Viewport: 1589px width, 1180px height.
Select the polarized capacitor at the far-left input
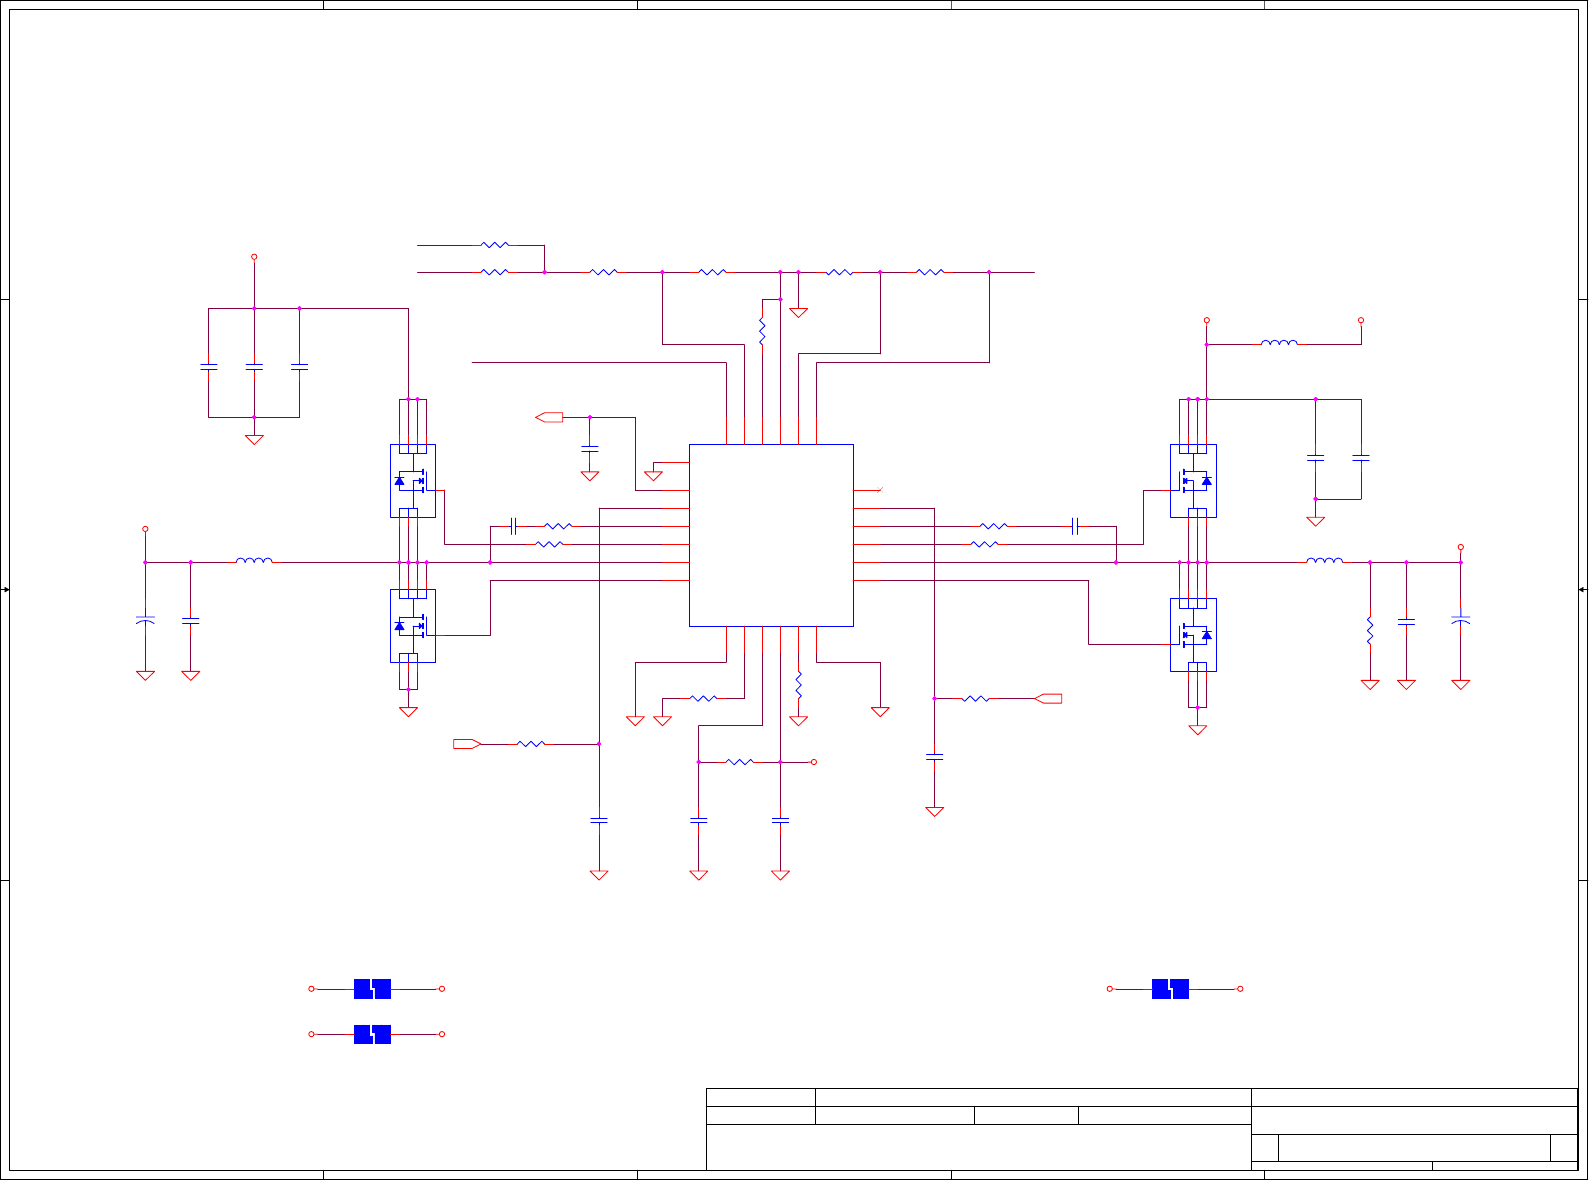(145, 621)
